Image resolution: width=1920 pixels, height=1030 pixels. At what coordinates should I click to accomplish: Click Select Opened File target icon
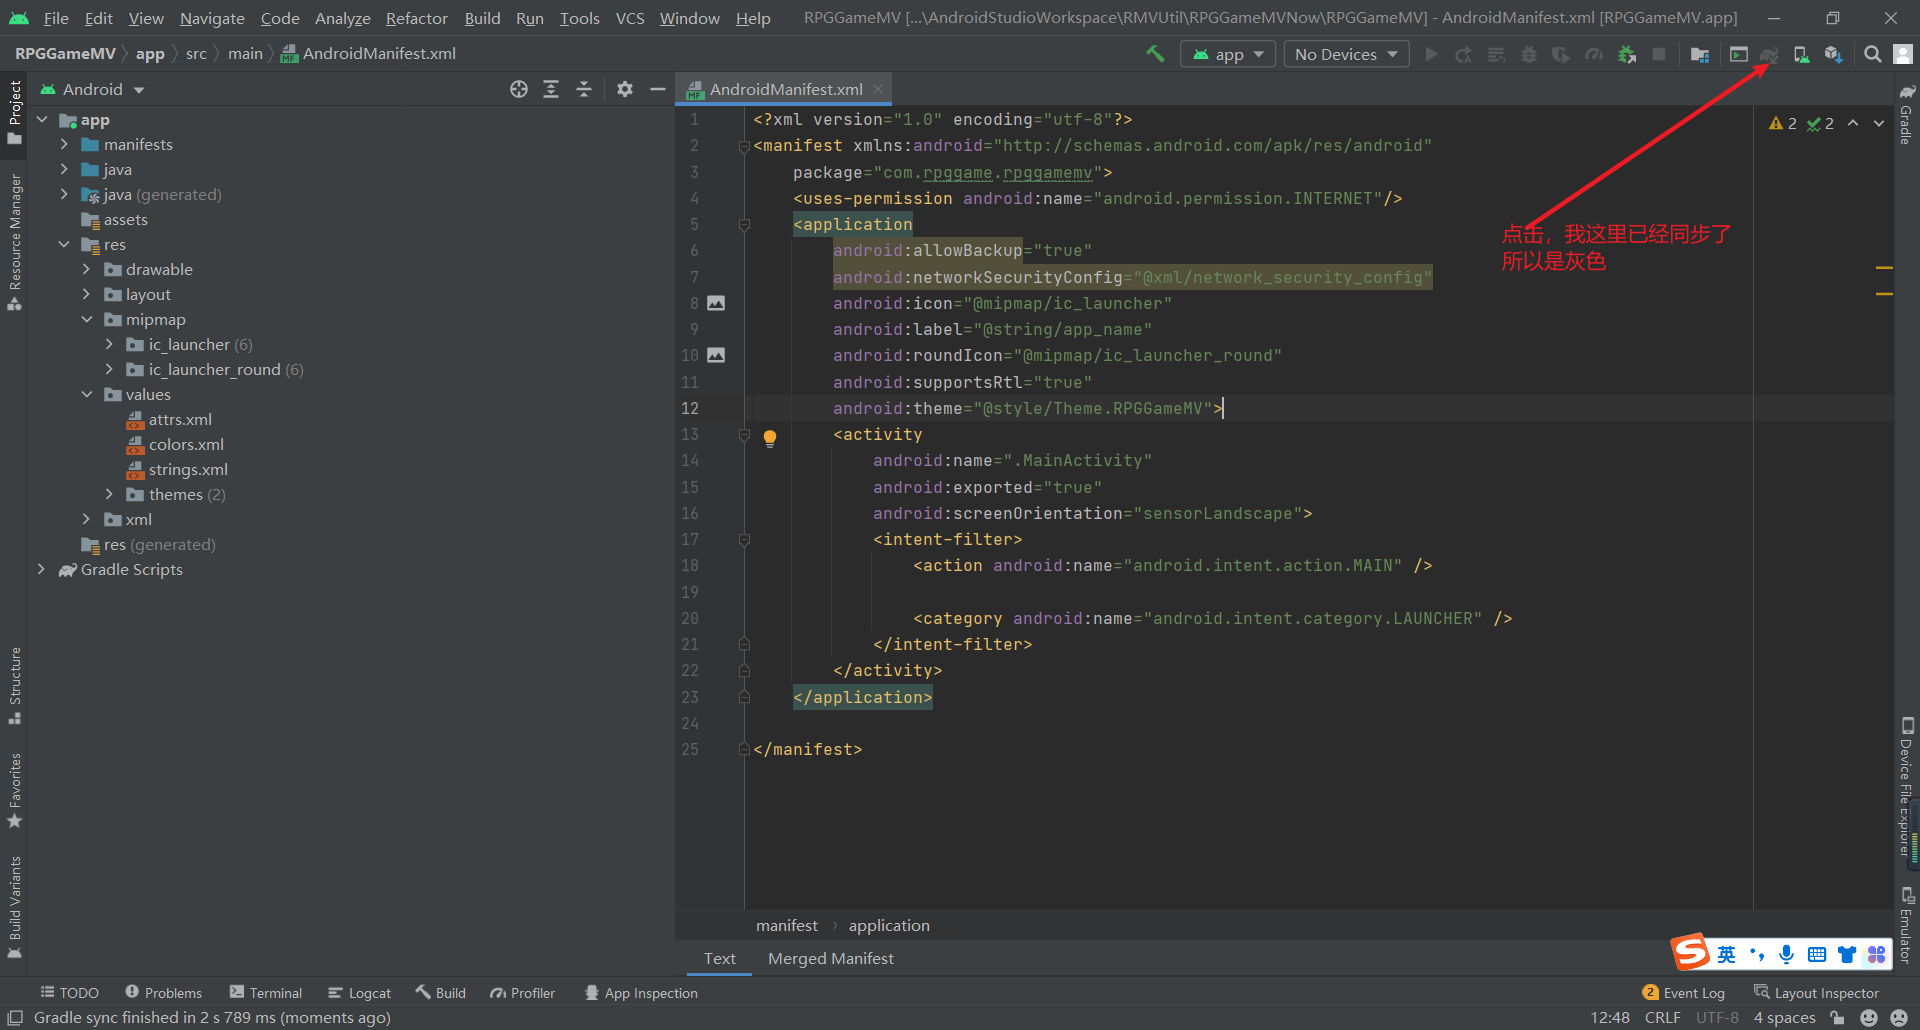[x=519, y=89]
